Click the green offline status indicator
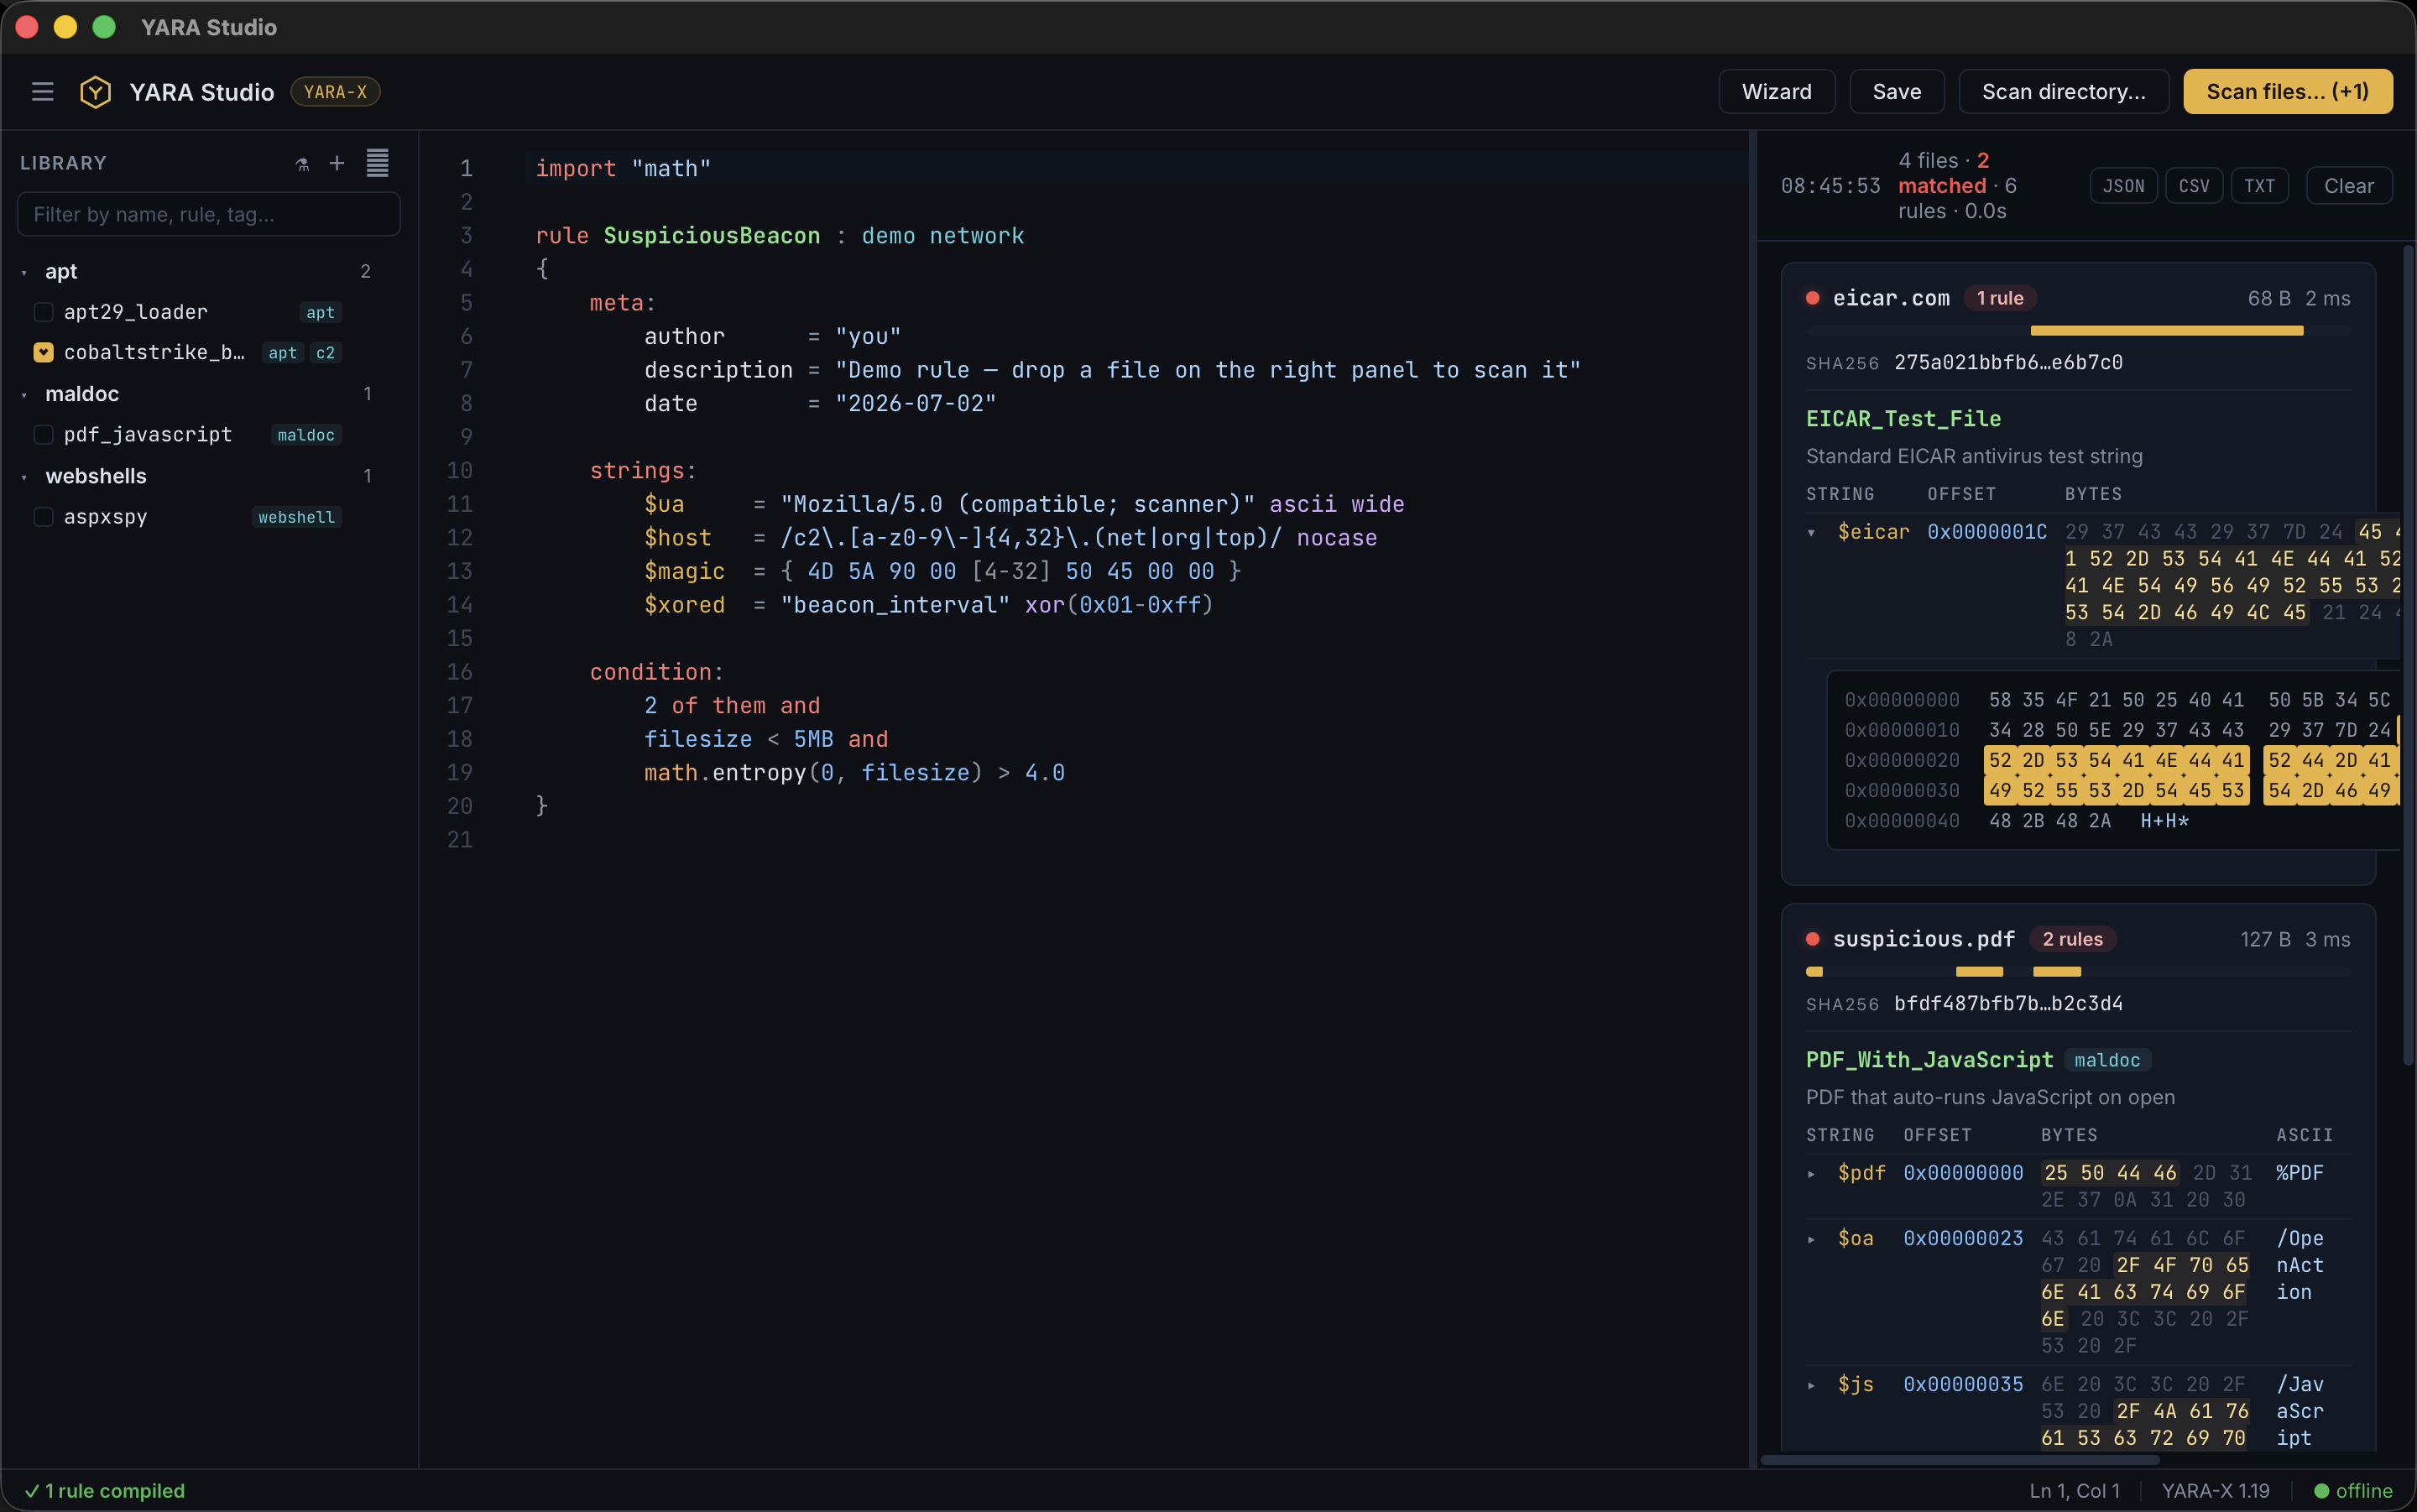The width and height of the screenshot is (2417, 1512). click(2352, 1491)
